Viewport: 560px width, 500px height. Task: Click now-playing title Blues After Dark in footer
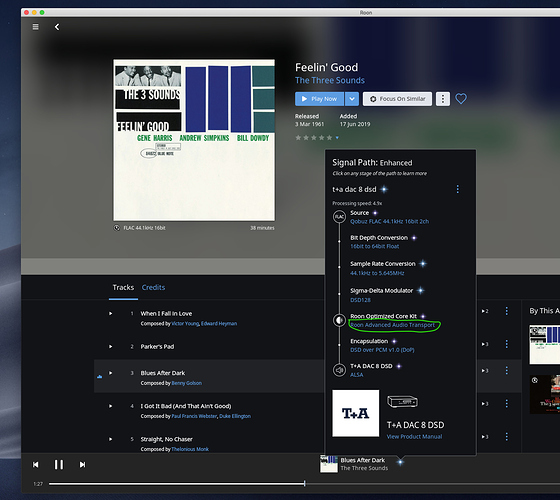pos(362,460)
